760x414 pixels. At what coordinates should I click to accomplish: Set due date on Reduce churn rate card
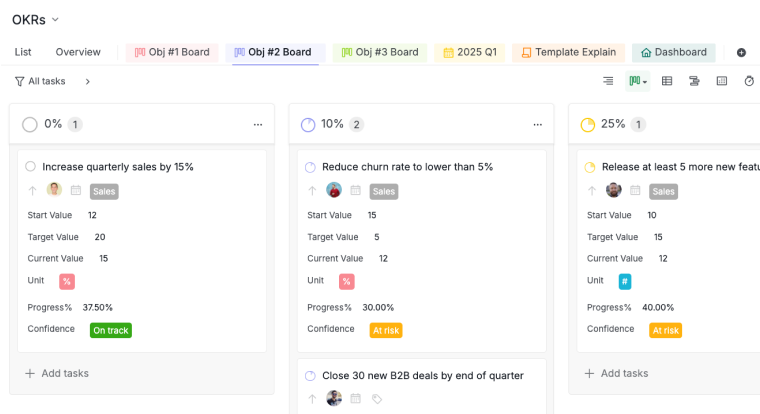356,191
